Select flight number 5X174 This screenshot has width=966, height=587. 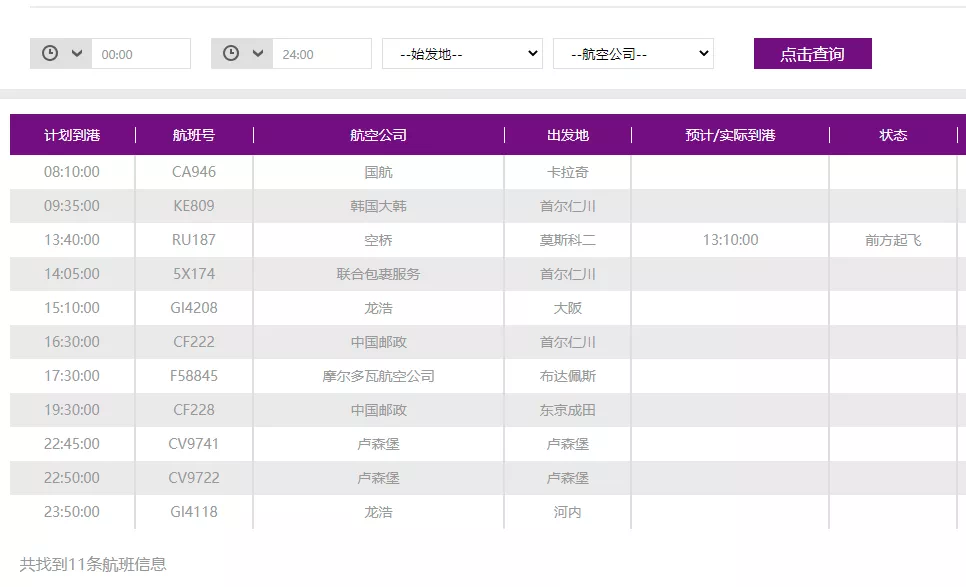tap(194, 273)
